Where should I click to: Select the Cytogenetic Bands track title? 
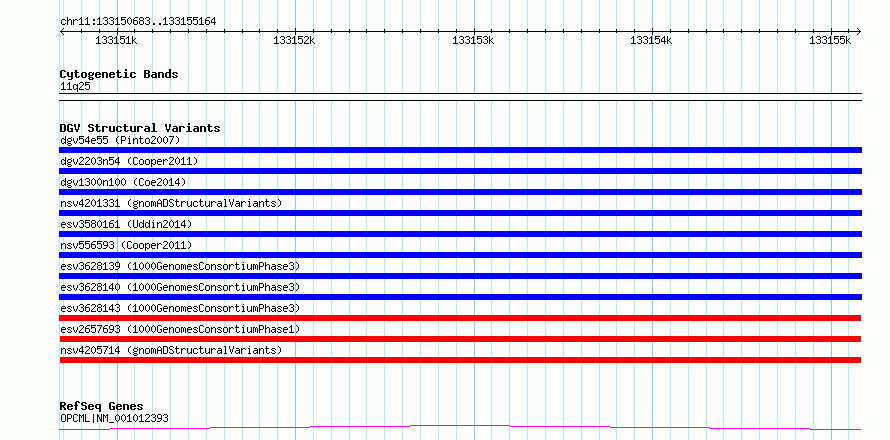point(119,74)
